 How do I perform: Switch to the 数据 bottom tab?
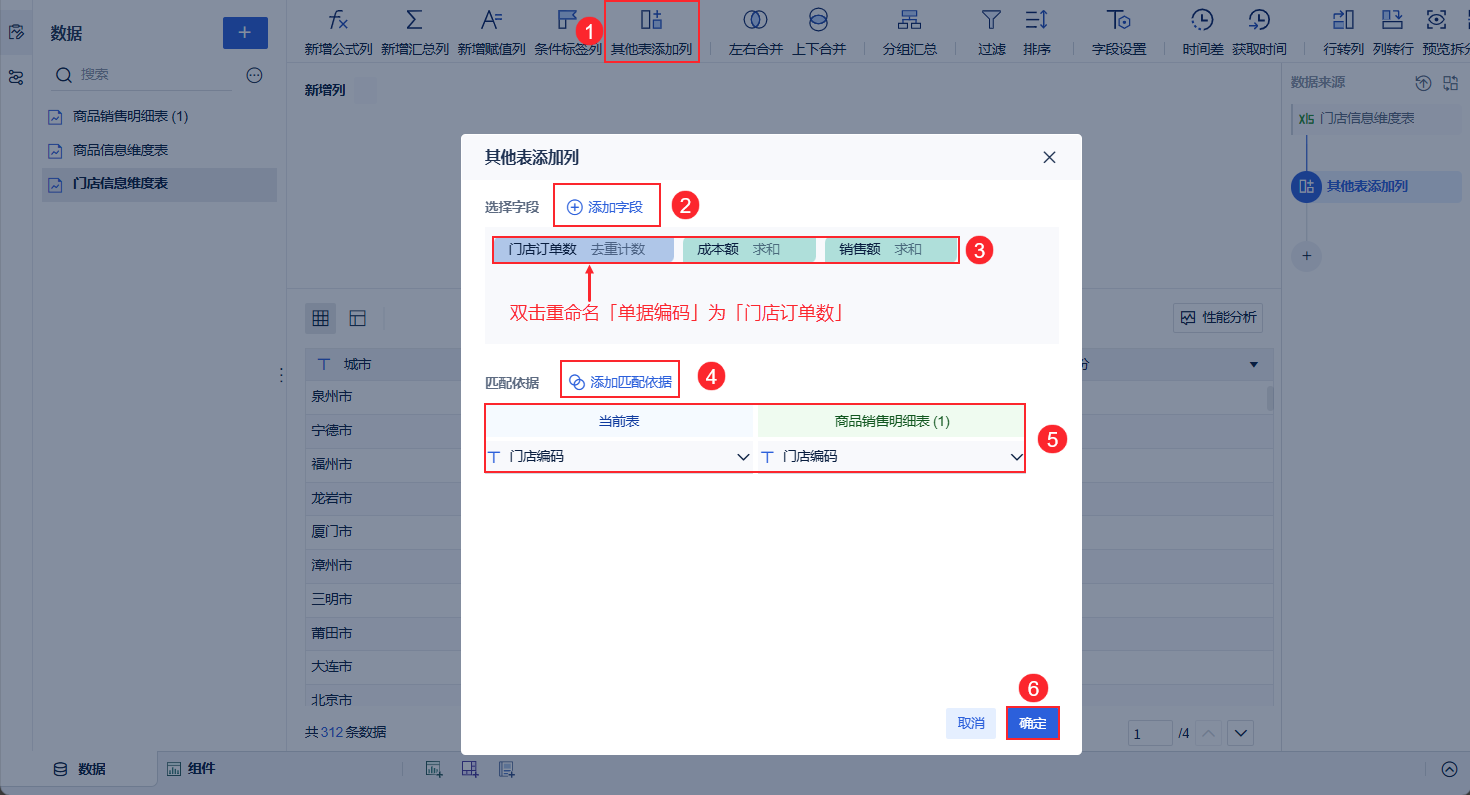pyautogui.click(x=79, y=769)
